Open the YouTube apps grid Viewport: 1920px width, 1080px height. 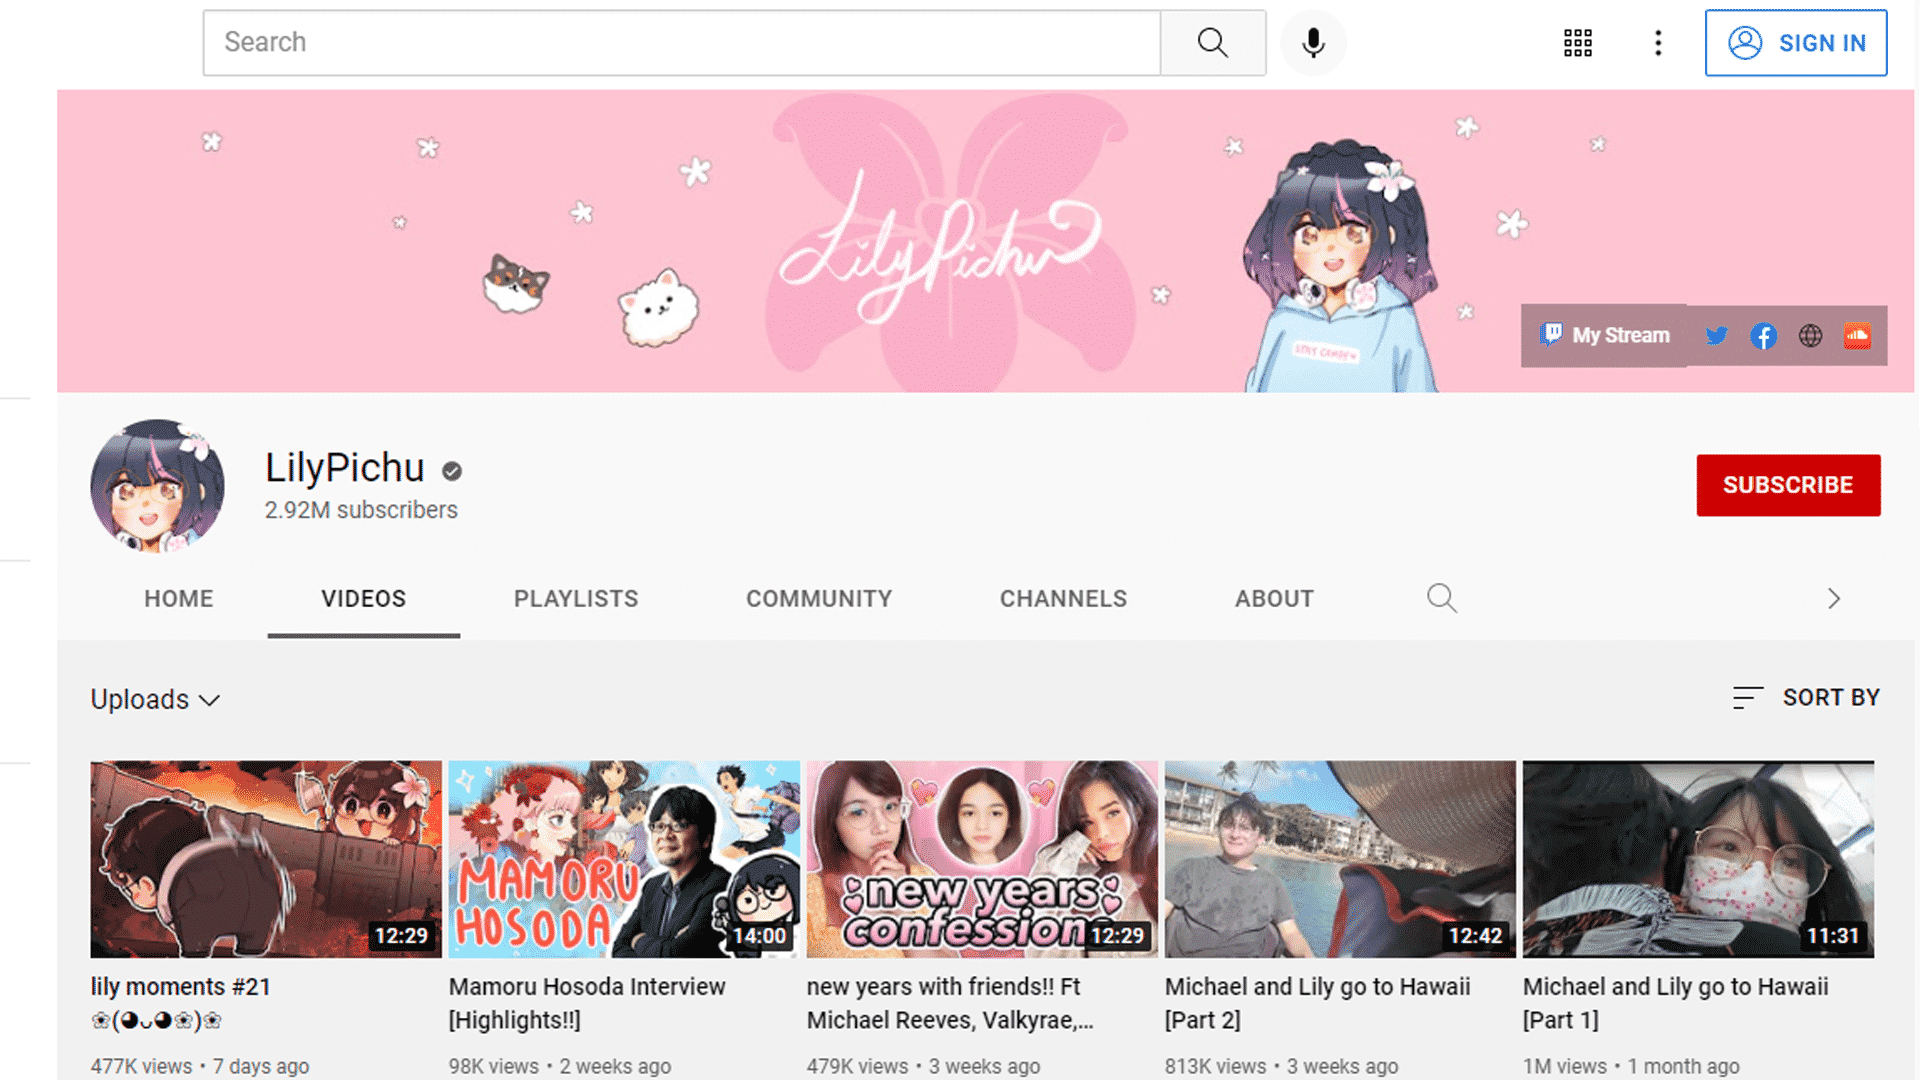[1578, 43]
